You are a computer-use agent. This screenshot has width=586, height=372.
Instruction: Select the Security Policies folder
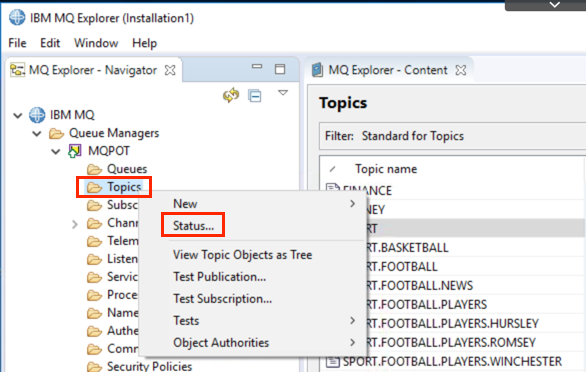pyautogui.click(x=139, y=366)
